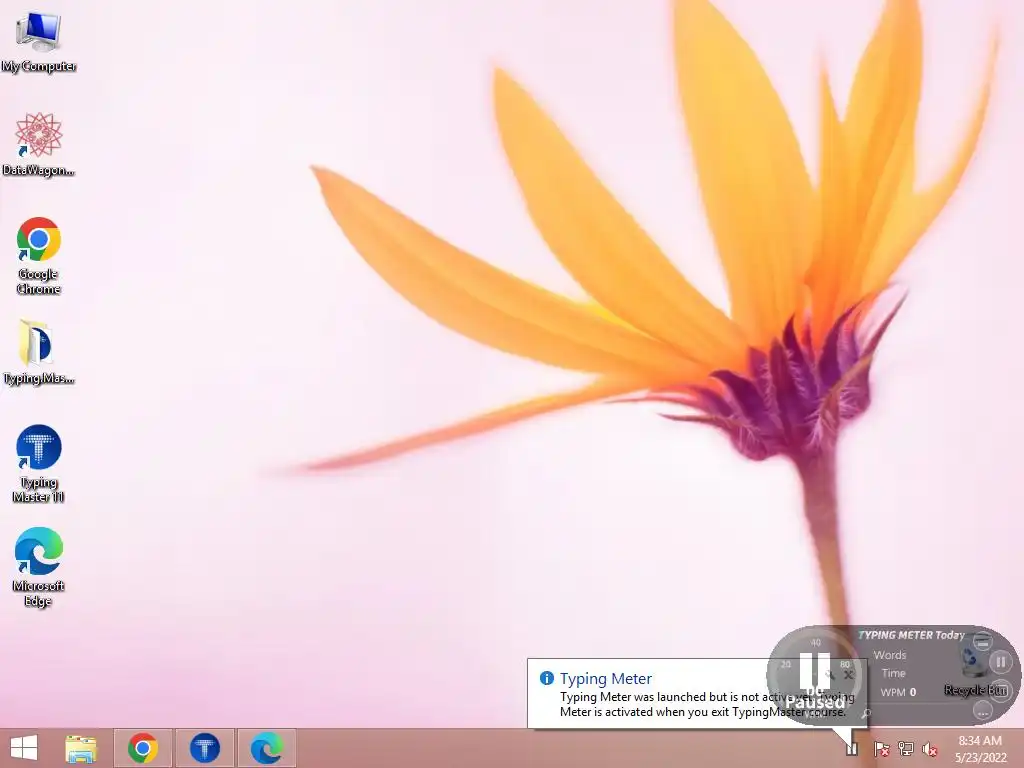
Task: Click the Time label in Typing Meter
Action: tap(893, 673)
